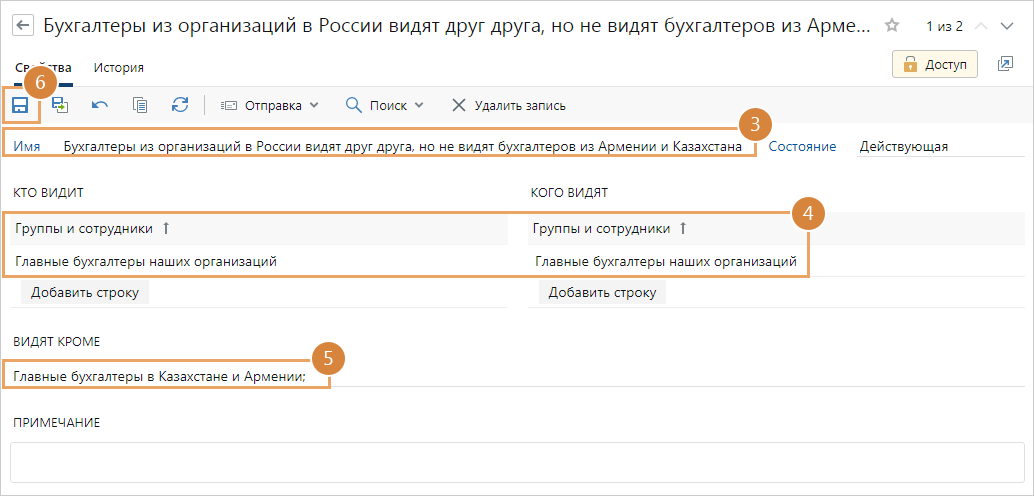Click Удалить запись to delete the record
Screen dimensions: 1034x496
[509, 105]
